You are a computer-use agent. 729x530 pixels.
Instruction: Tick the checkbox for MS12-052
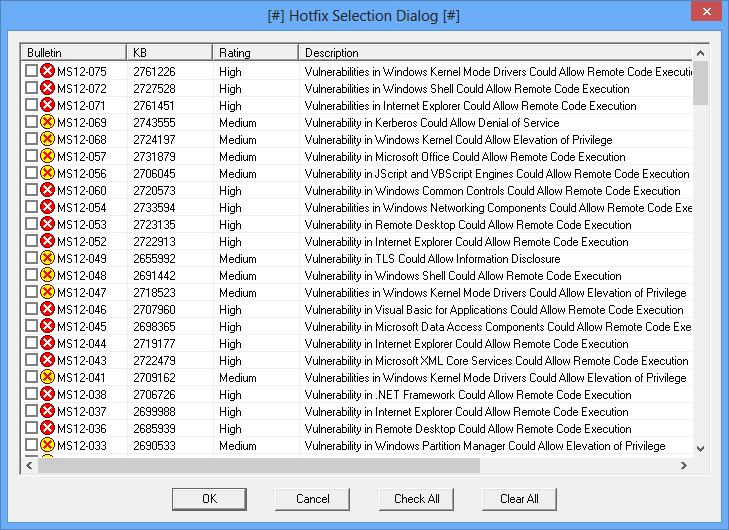pyautogui.click(x=31, y=241)
